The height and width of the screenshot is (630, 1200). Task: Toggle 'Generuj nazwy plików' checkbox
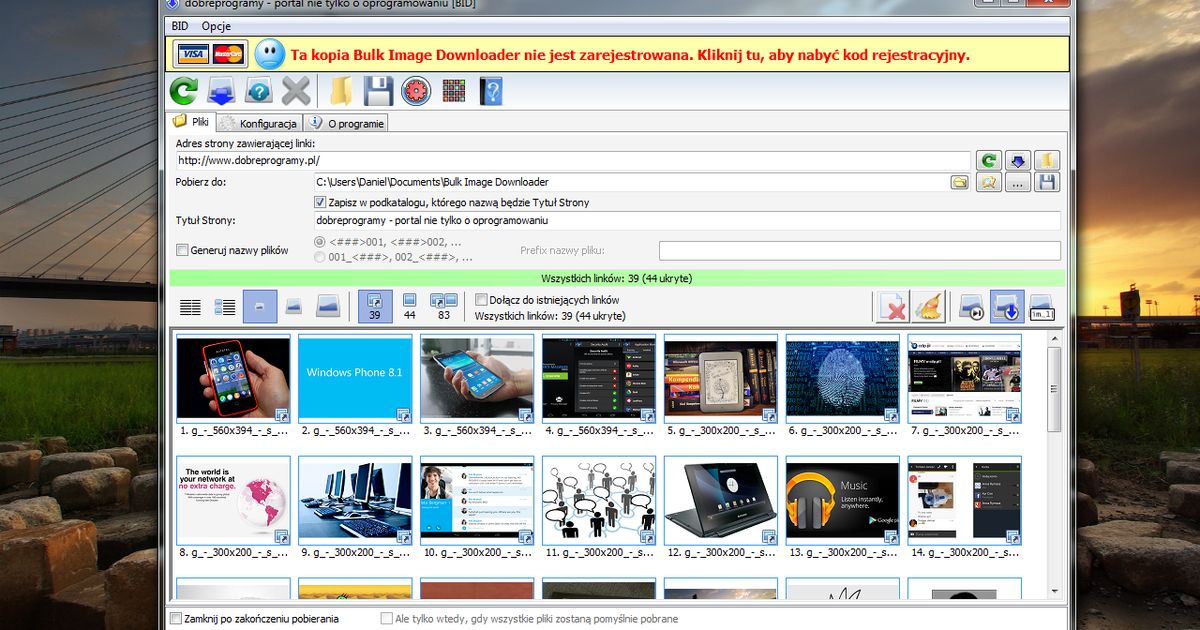click(x=182, y=250)
